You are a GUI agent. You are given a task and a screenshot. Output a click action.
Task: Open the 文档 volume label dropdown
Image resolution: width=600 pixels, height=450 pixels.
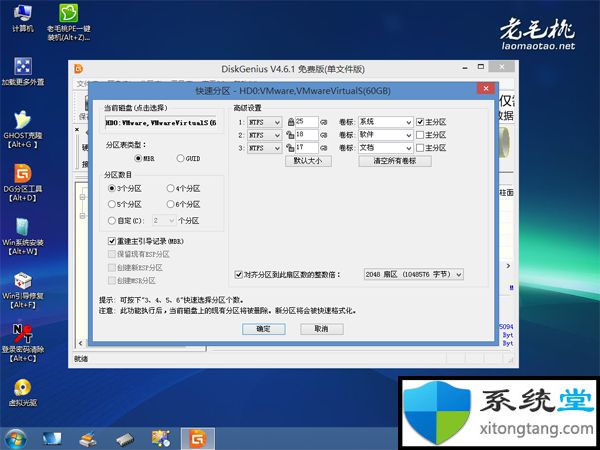386,148
